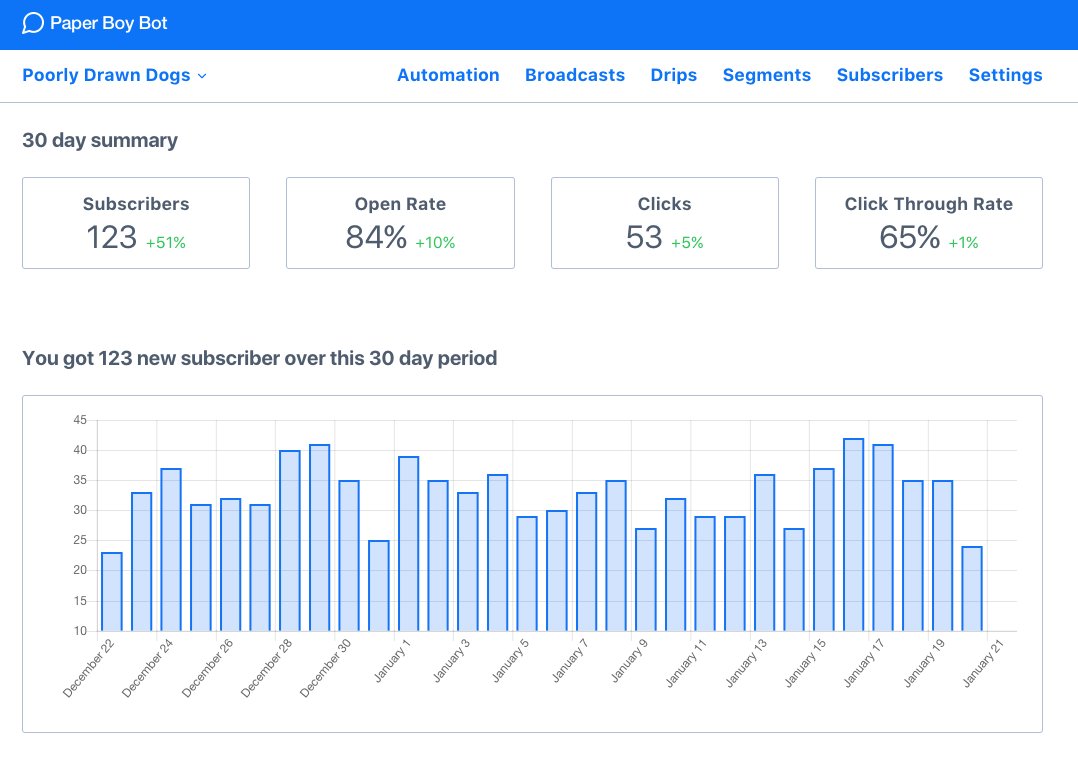Click the Paper Boy Bot header title
The image size is (1078, 765).
click(108, 24)
